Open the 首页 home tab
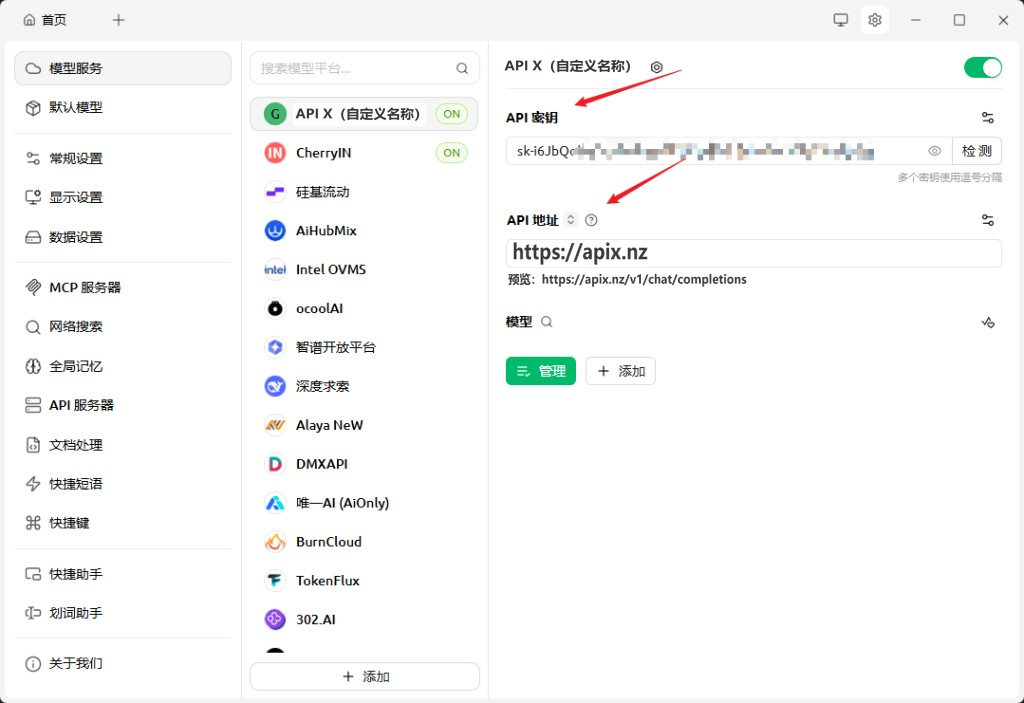This screenshot has height=703, width=1024. [45, 20]
